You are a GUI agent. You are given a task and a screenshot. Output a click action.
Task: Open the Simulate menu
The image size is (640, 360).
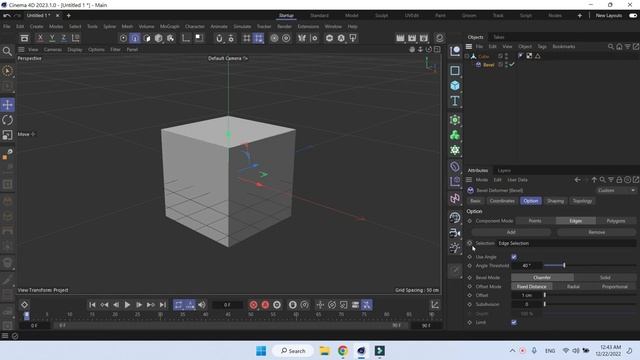click(242, 27)
